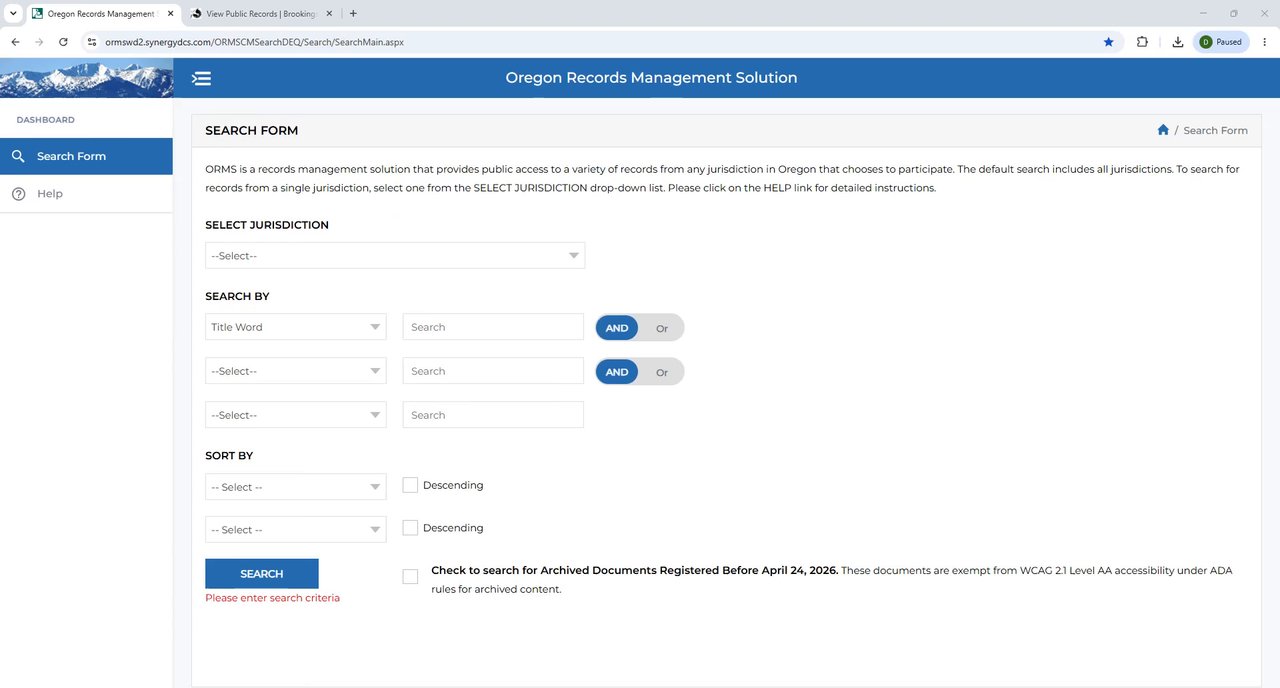The width and height of the screenshot is (1280, 688).
Task: Open the browser extensions puzzle icon
Action: click(1143, 42)
